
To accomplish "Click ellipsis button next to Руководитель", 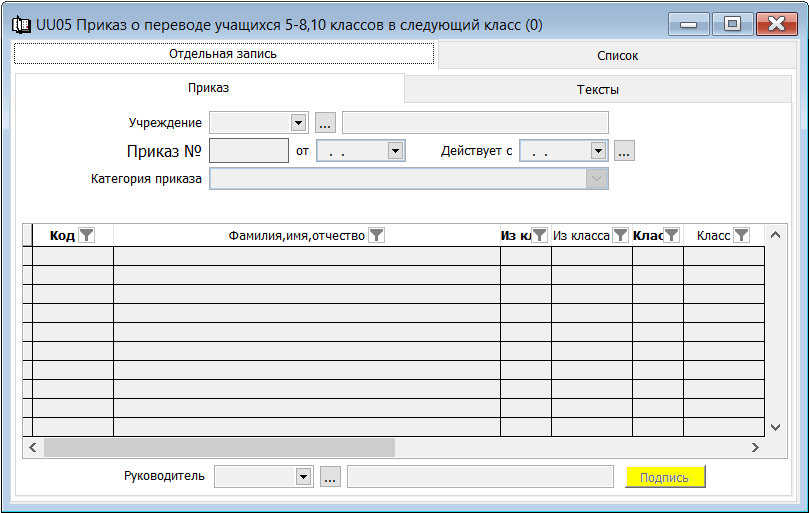I will (x=331, y=477).
